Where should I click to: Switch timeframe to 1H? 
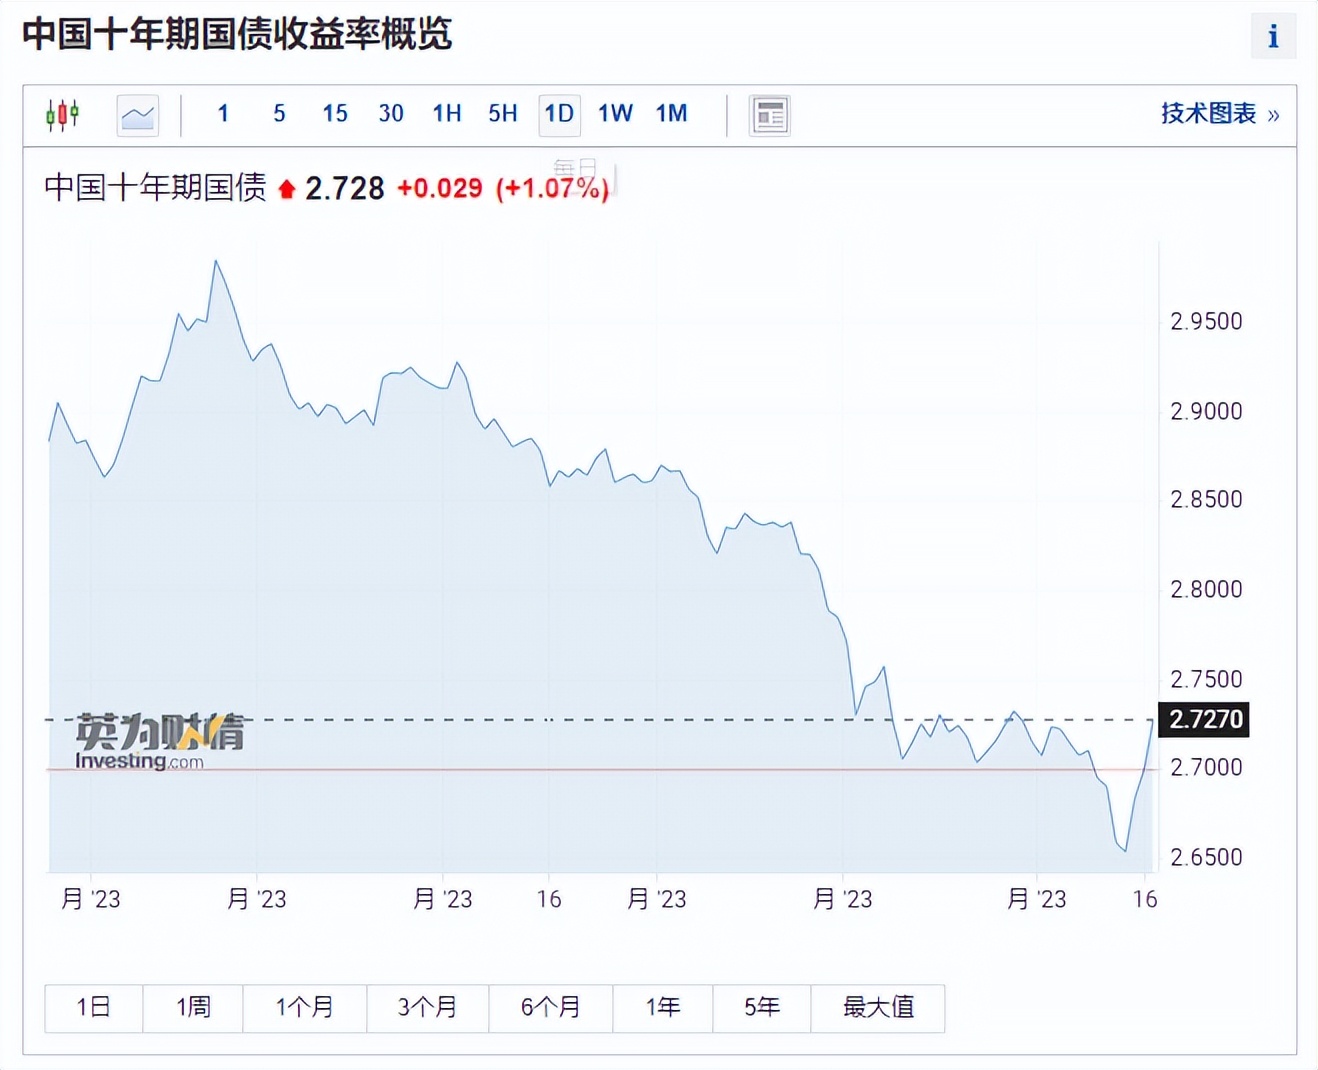point(446,114)
